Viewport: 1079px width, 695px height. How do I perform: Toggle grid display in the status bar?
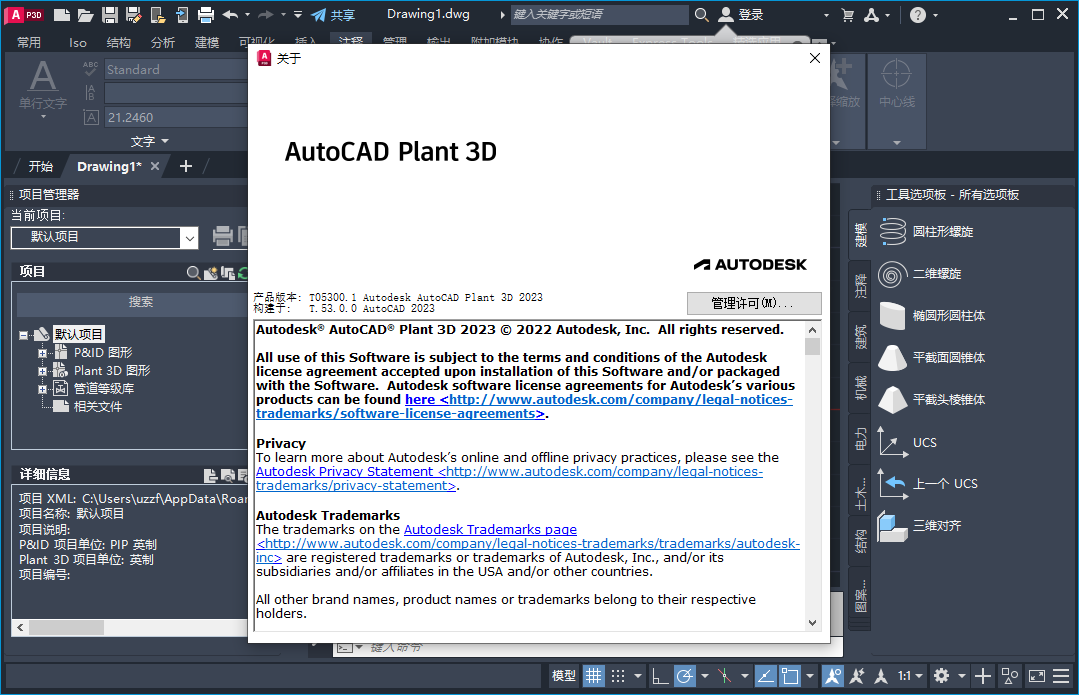tap(593, 676)
